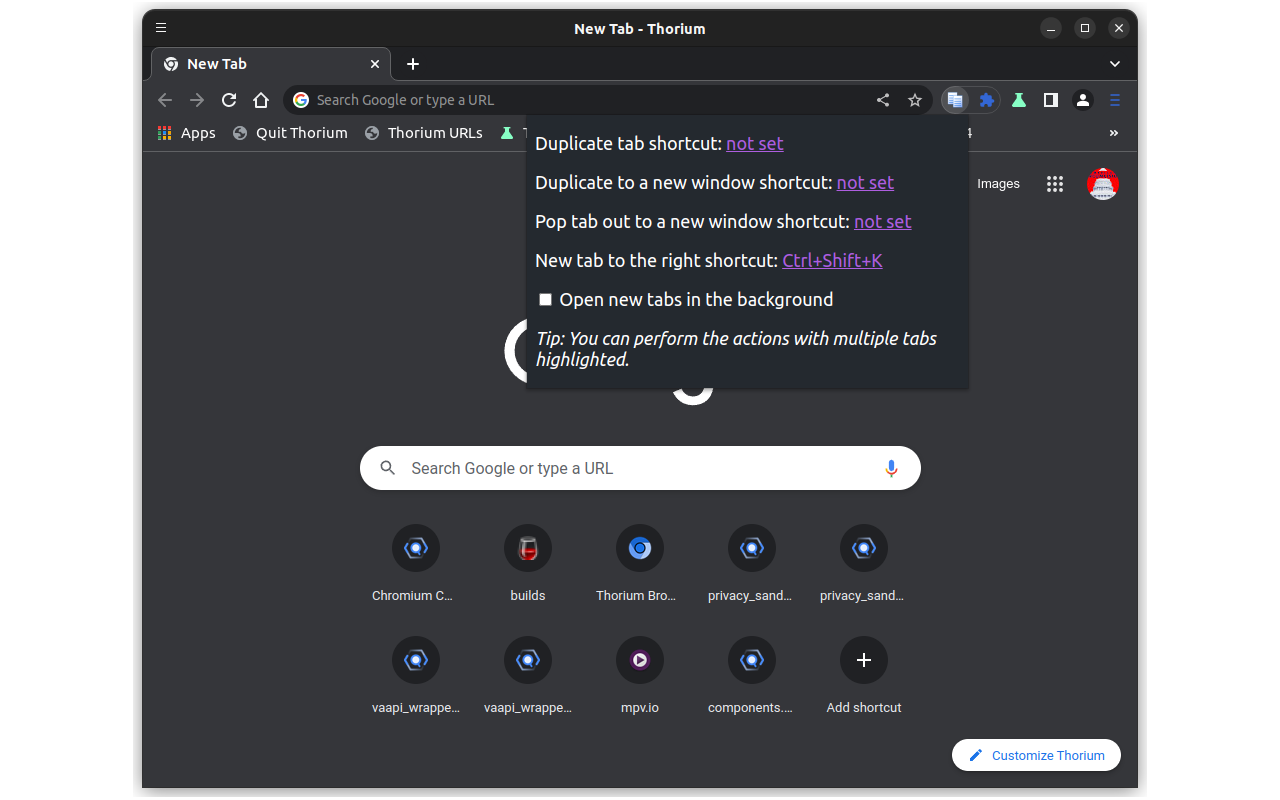Set the Duplicate tab shortcut link
The width and height of the screenshot is (1280, 800).
755,144
